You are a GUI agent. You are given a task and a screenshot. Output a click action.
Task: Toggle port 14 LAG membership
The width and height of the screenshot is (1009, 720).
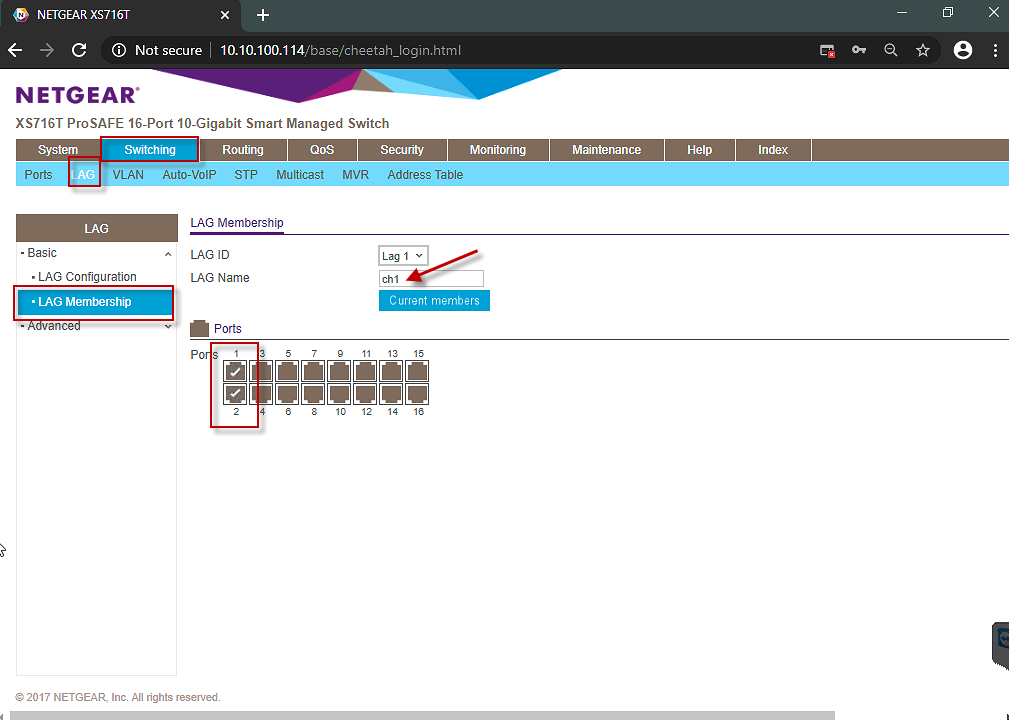(391, 394)
